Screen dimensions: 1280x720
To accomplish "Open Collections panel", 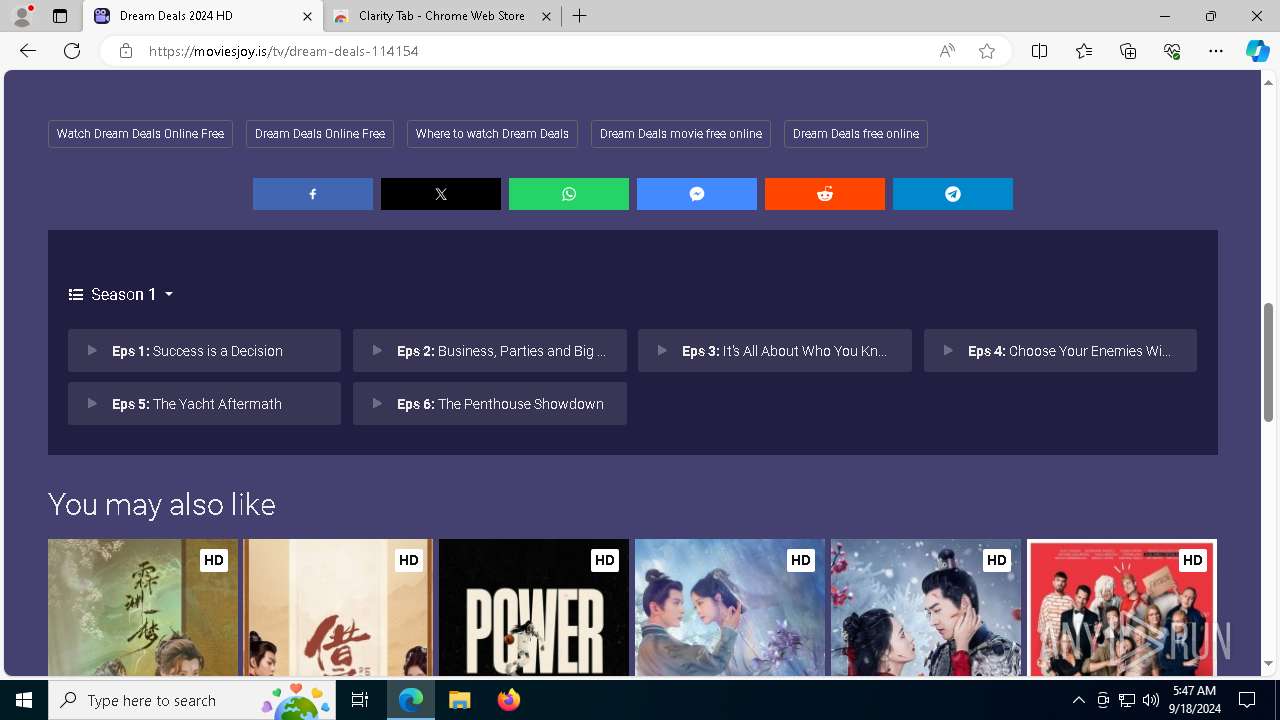I will (x=1128, y=51).
